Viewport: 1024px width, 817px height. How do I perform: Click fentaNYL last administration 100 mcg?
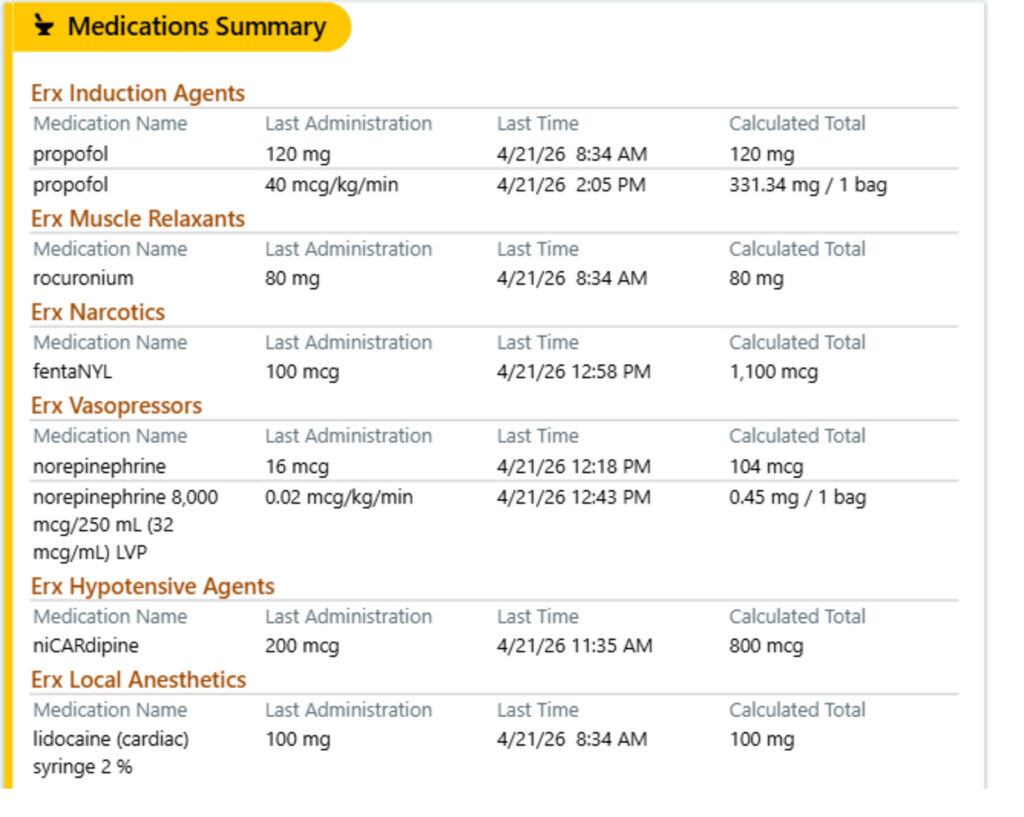302,372
